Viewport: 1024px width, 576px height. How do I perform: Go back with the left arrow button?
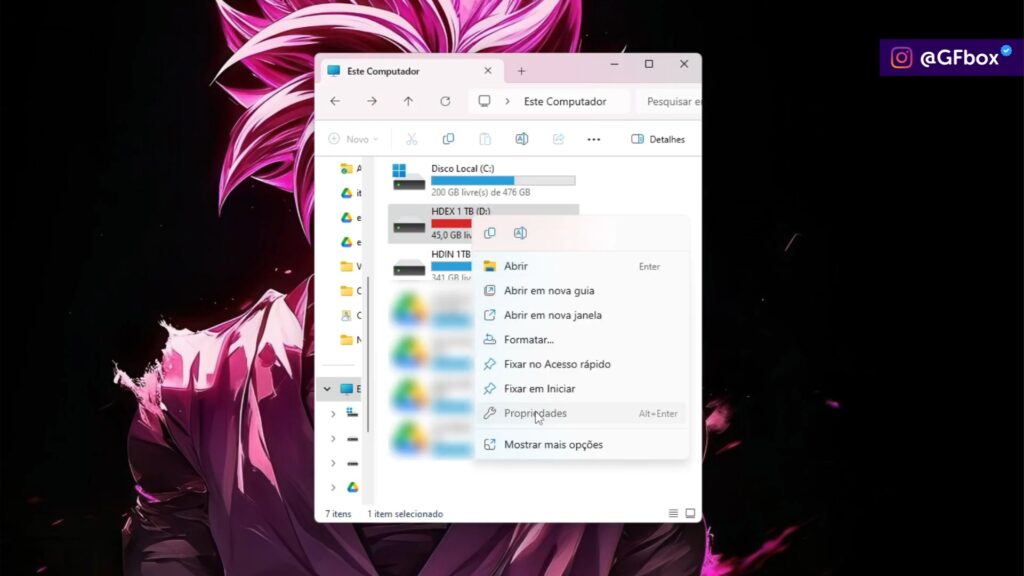[335, 101]
